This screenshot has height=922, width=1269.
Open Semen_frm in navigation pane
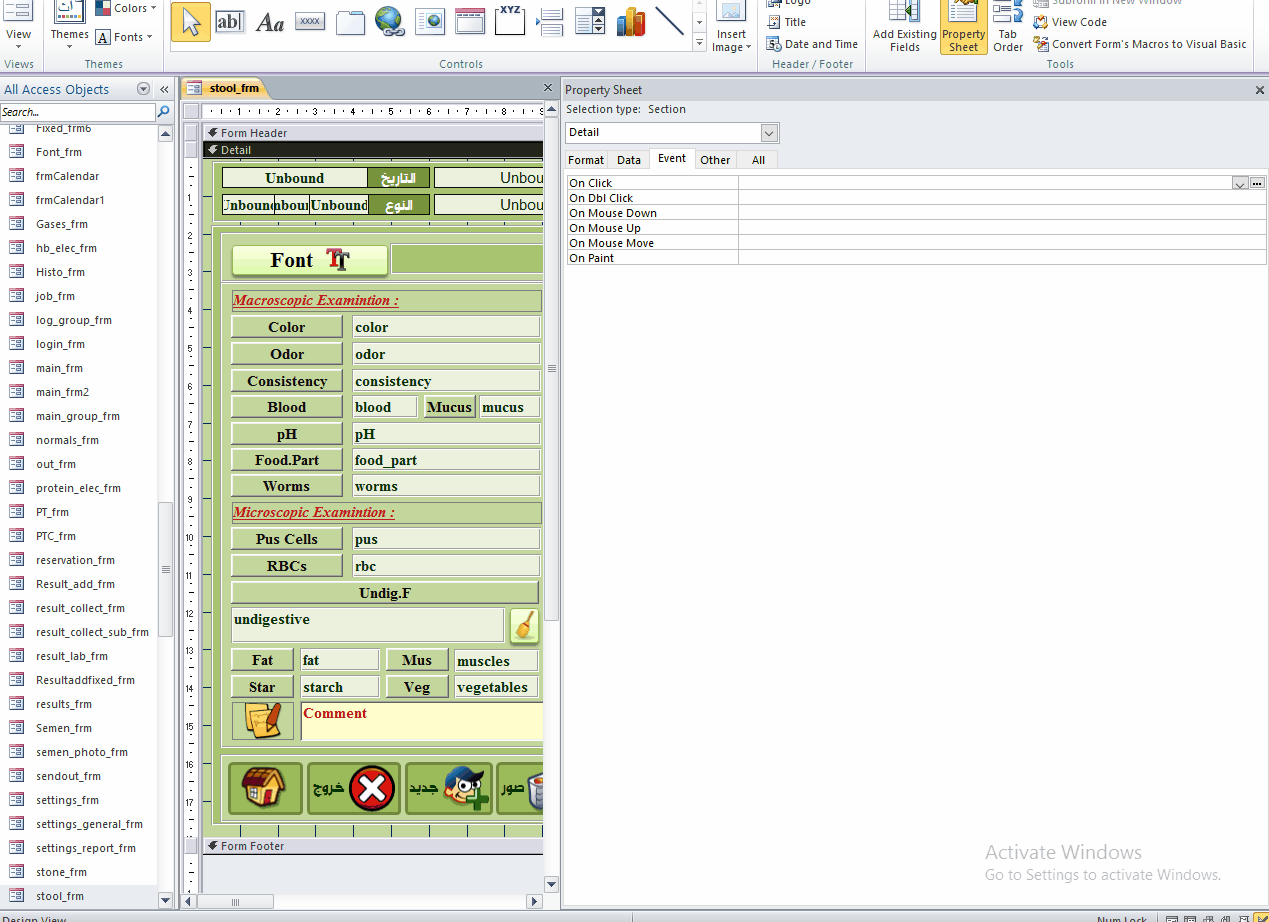click(63, 728)
